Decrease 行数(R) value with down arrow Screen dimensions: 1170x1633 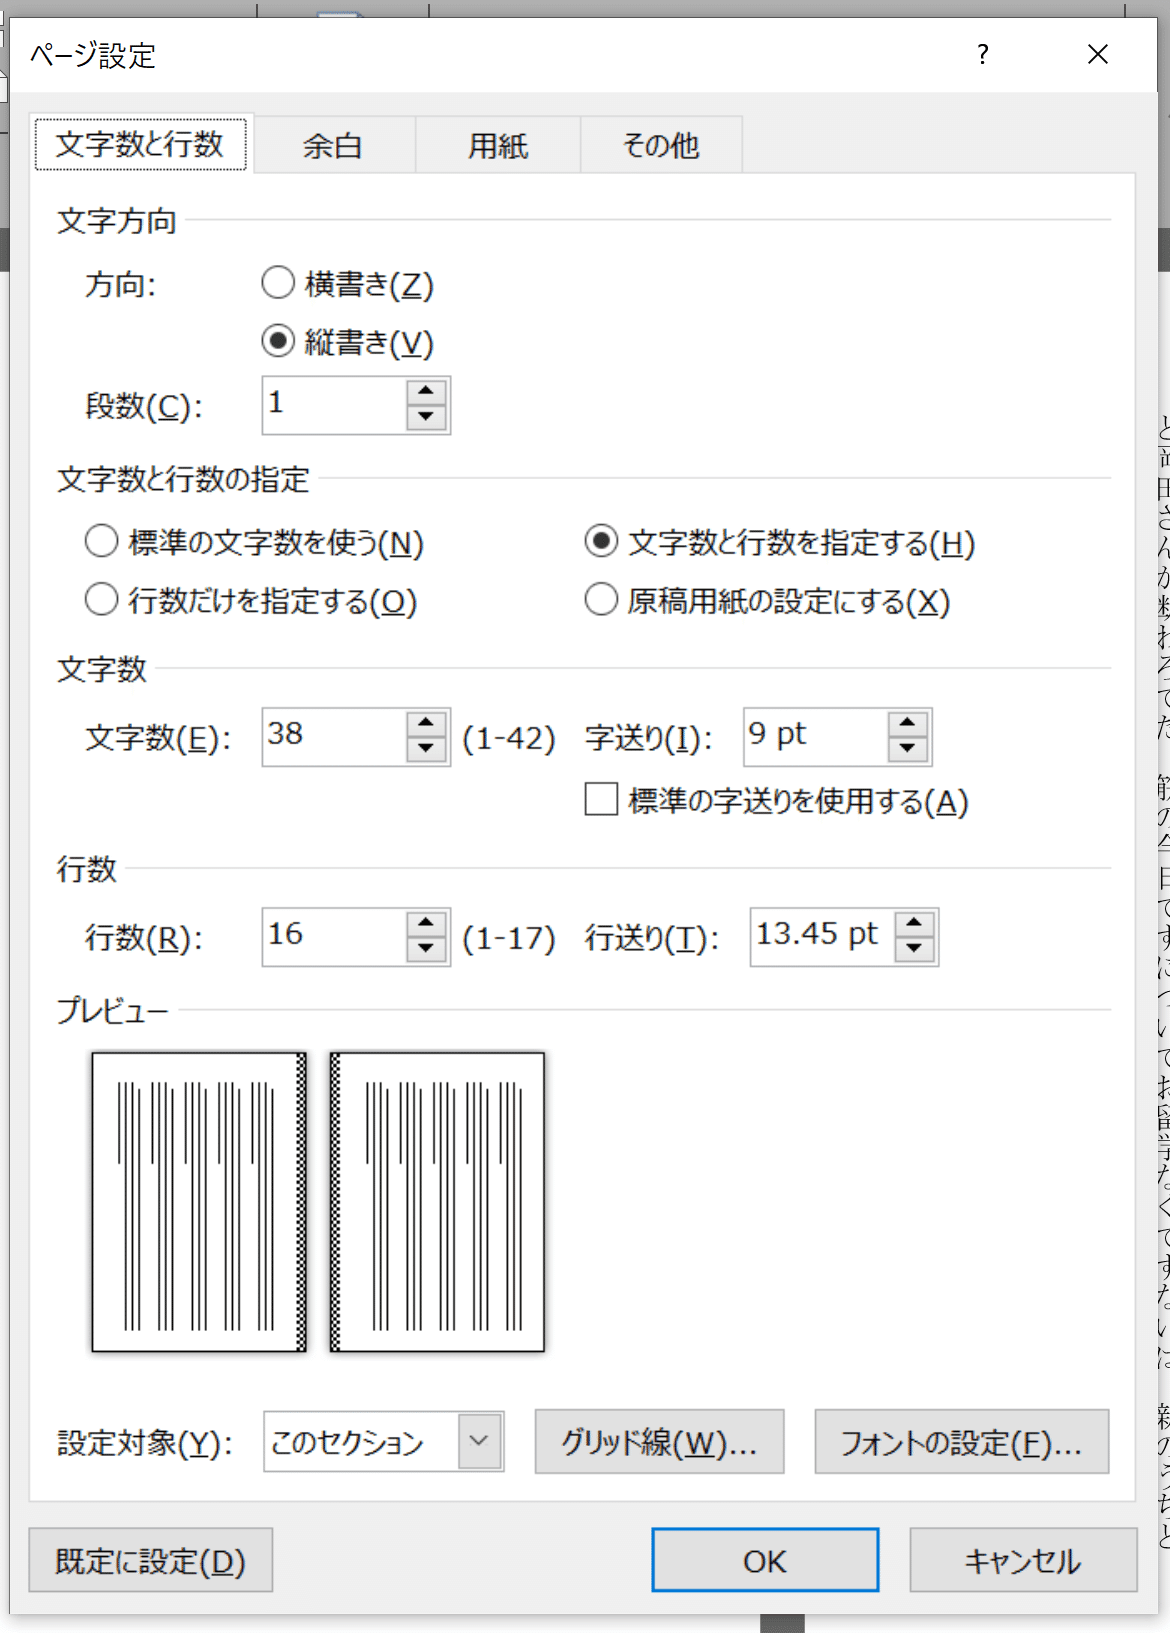click(x=427, y=949)
